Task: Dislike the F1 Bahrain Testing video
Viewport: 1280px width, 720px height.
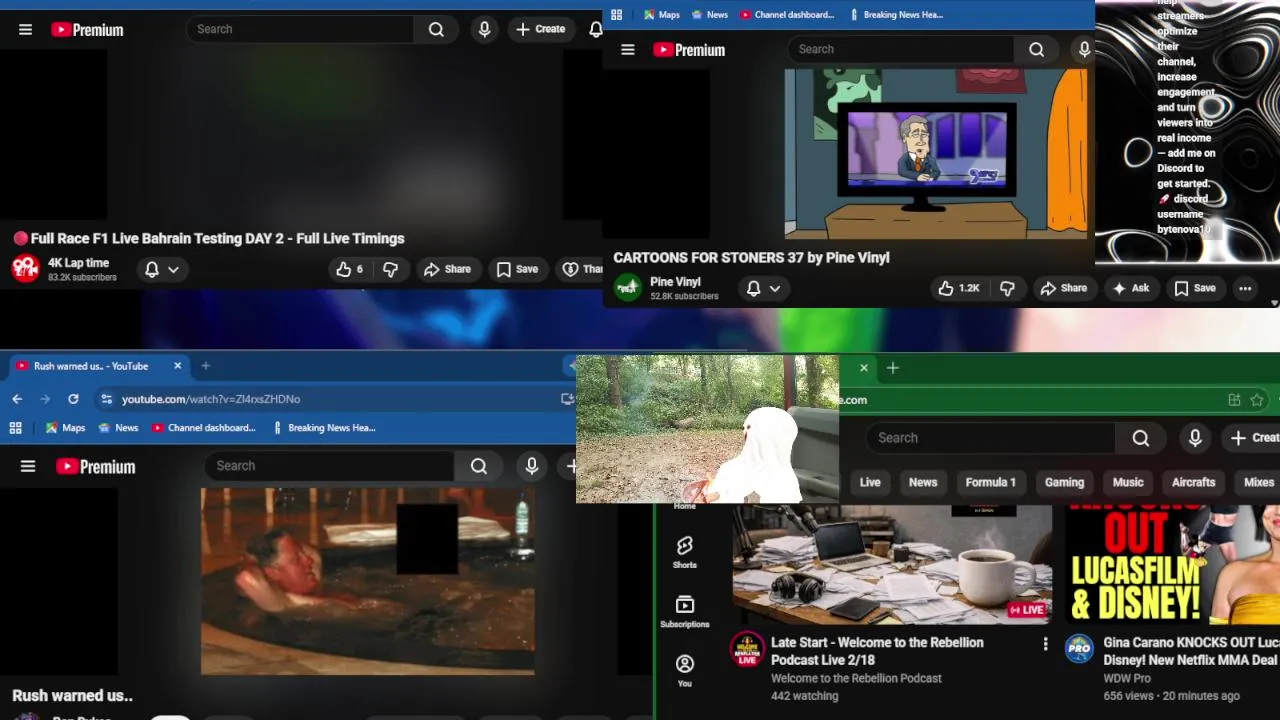Action: [x=391, y=269]
